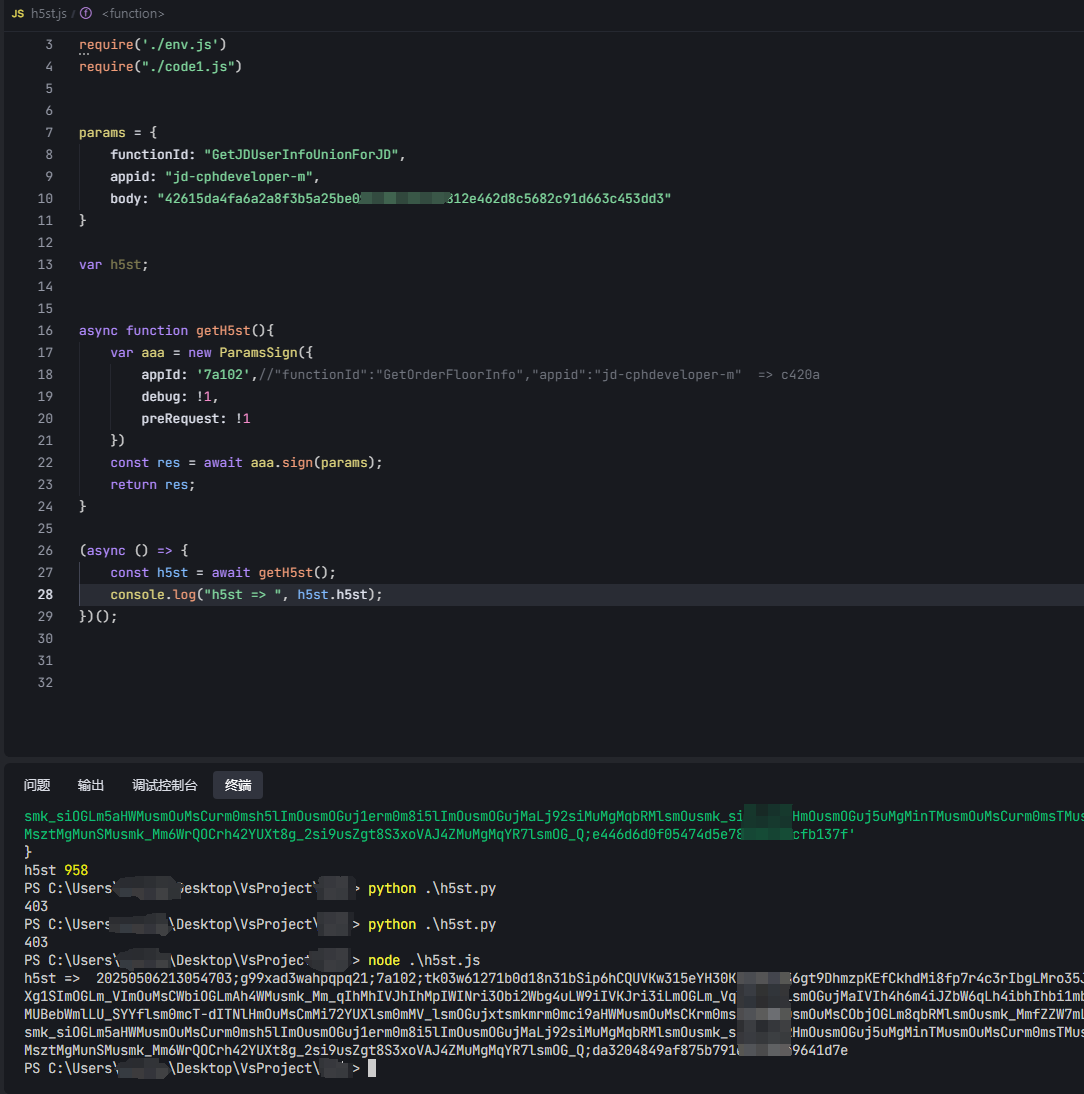Activate the 终端 tab
The height and width of the screenshot is (1094, 1084).
coord(238,785)
